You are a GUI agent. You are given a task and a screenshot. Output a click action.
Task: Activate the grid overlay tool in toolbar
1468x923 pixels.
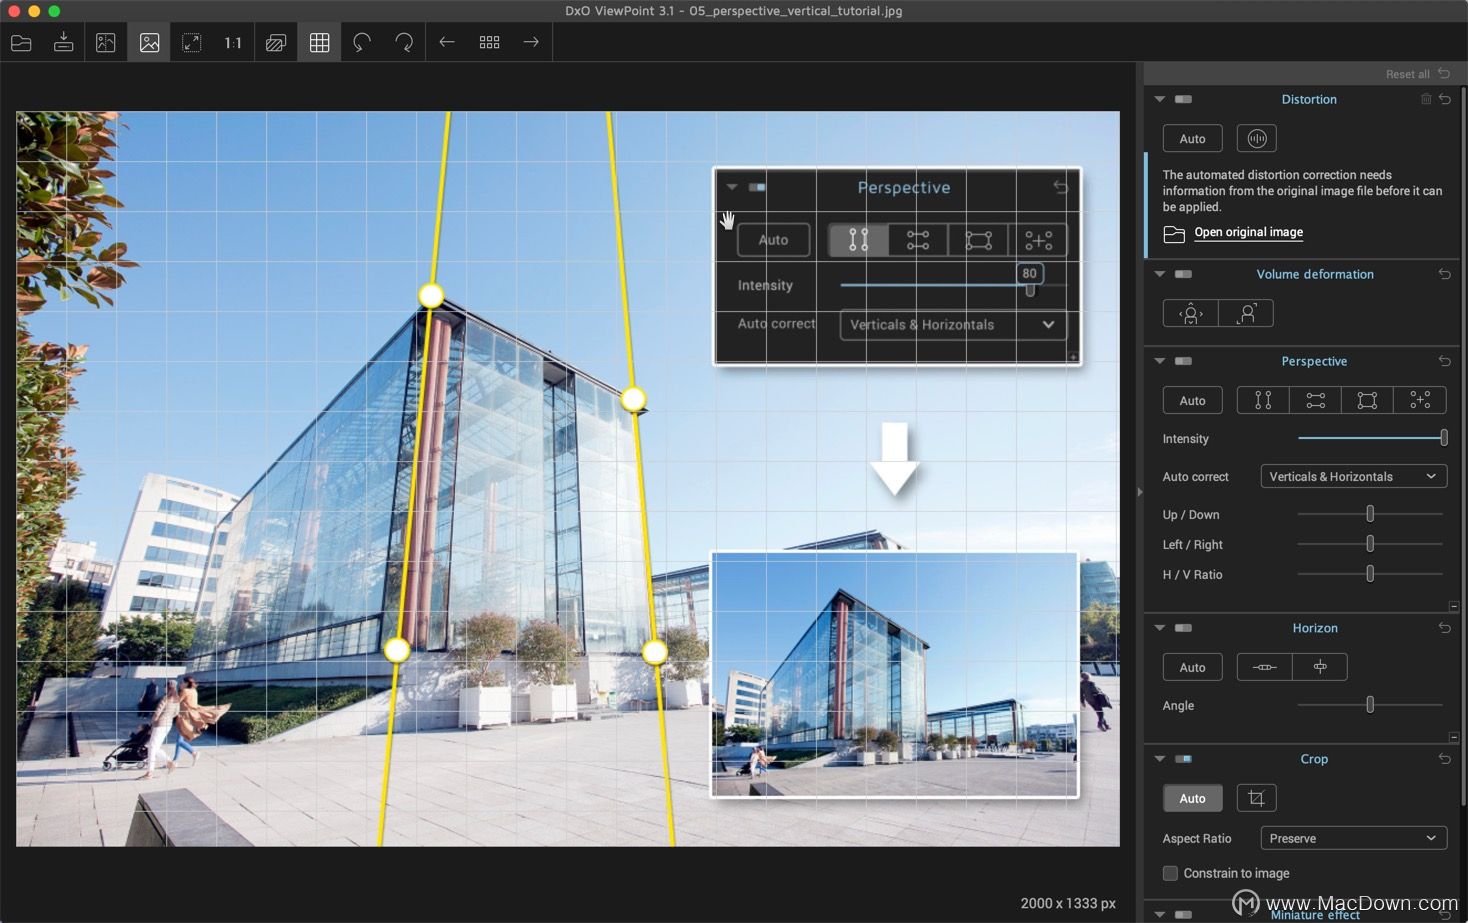tap(319, 42)
